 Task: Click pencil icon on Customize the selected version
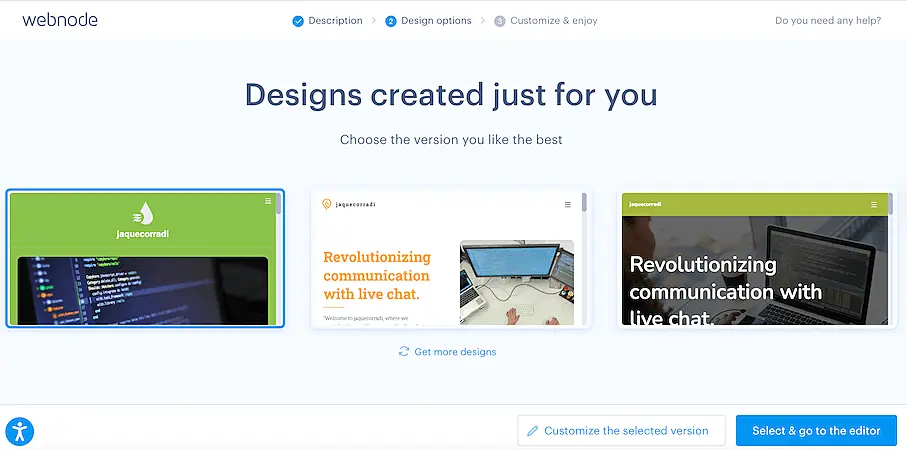click(533, 431)
